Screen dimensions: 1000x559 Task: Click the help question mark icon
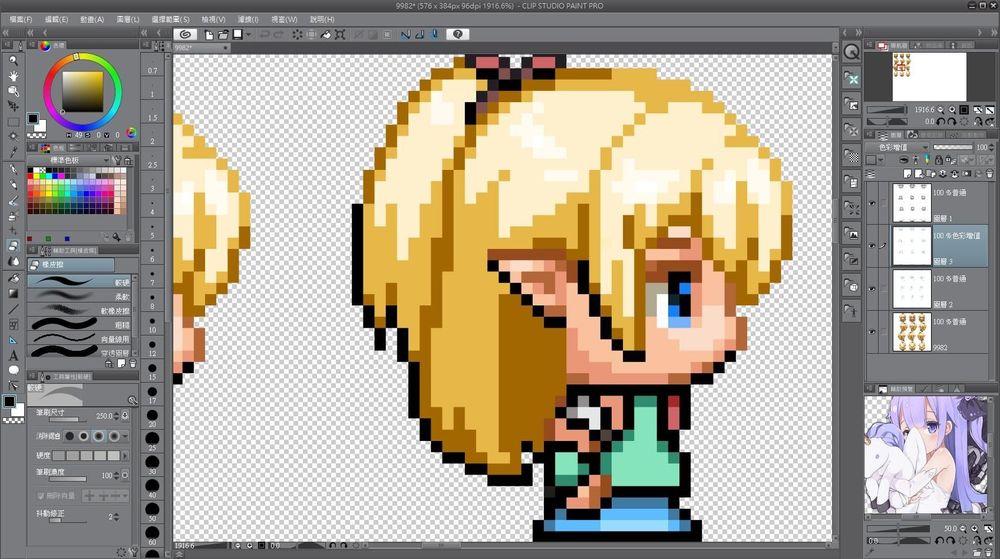click(457, 34)
